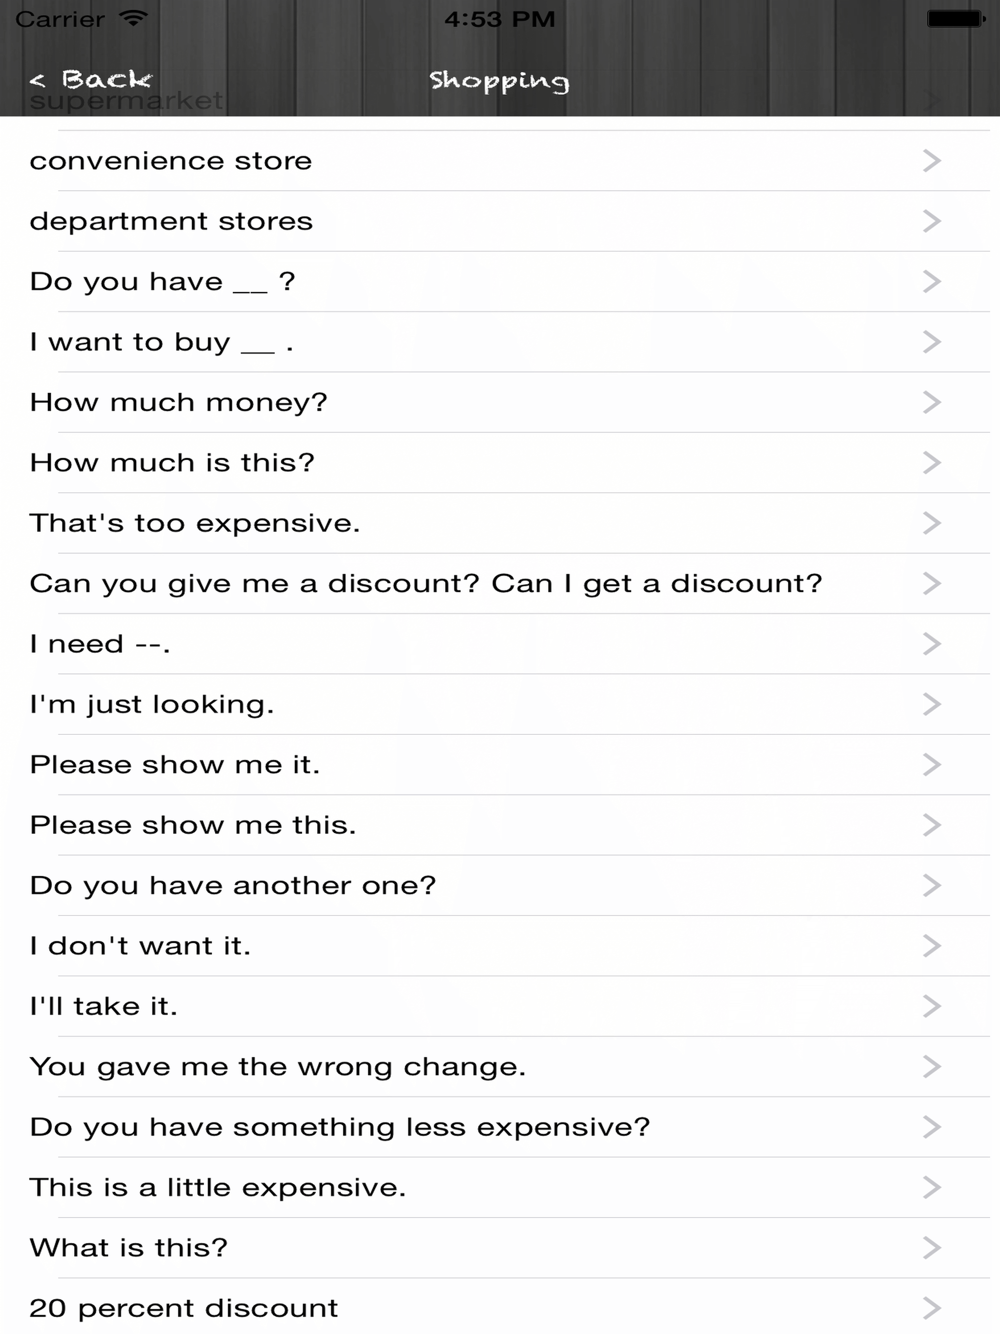Go back using the Back button
The width and height of the screenshot is (1000, 1334).
point(91,80)
